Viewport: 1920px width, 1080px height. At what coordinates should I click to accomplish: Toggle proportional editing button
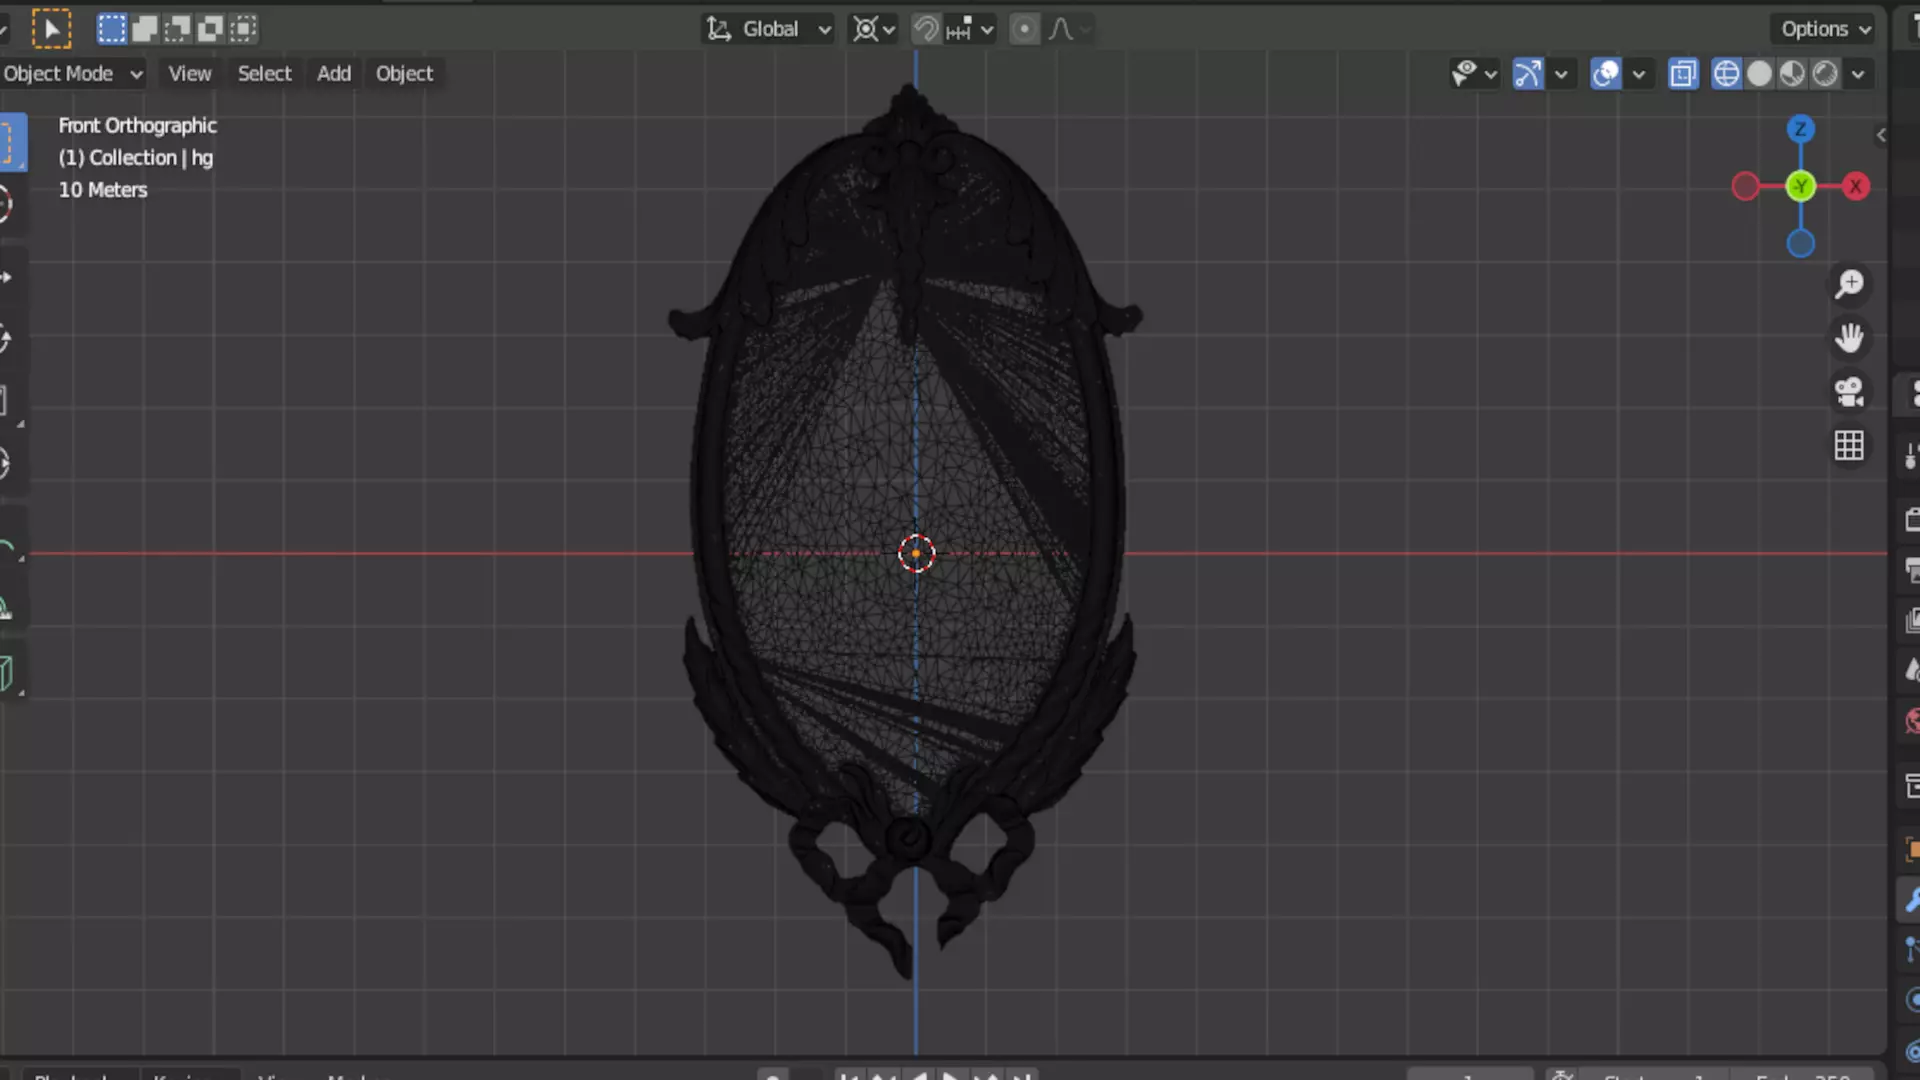[x=1024, y=29]
